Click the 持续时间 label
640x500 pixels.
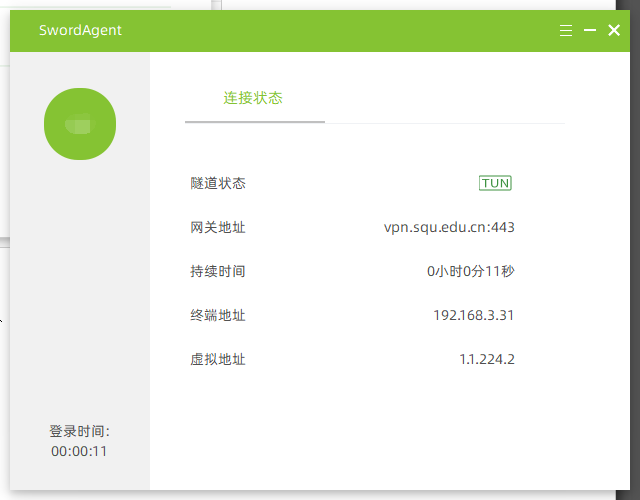point(218,271)
